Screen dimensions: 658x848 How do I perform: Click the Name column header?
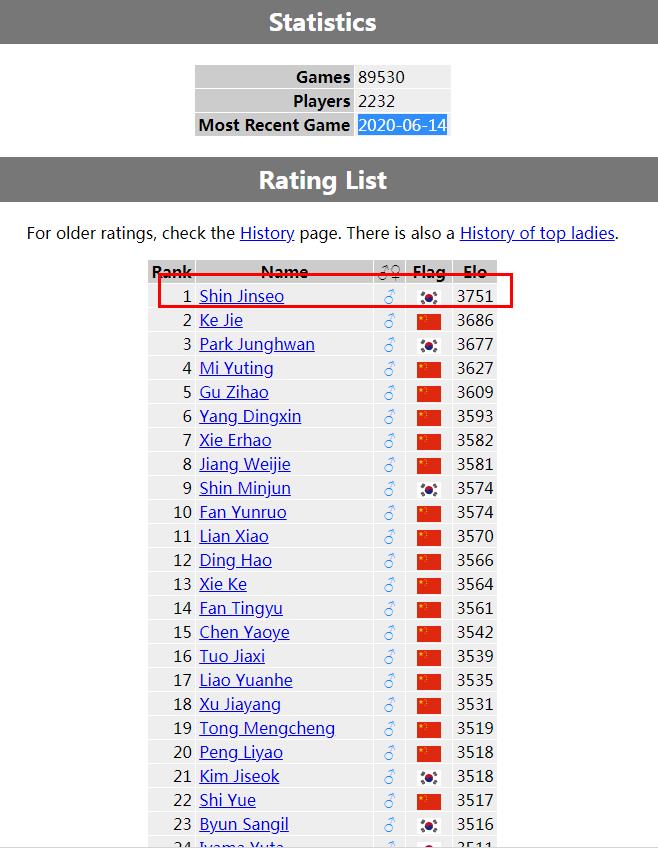pos(284,272)
